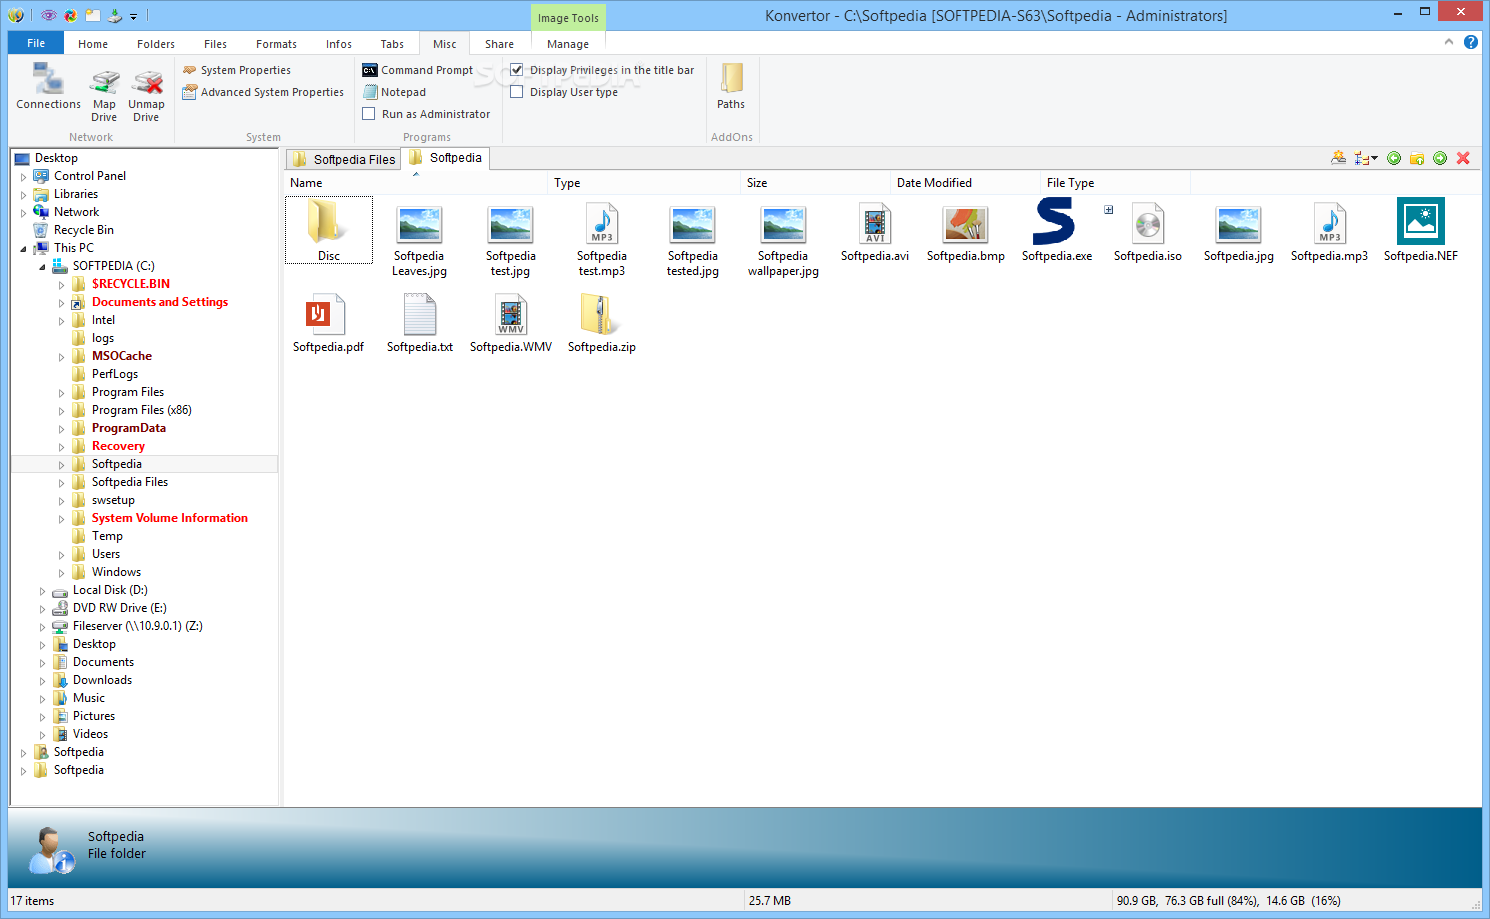1490x919 pixels.
Task: Close current tab with red X
Action: click(1463, 158)
